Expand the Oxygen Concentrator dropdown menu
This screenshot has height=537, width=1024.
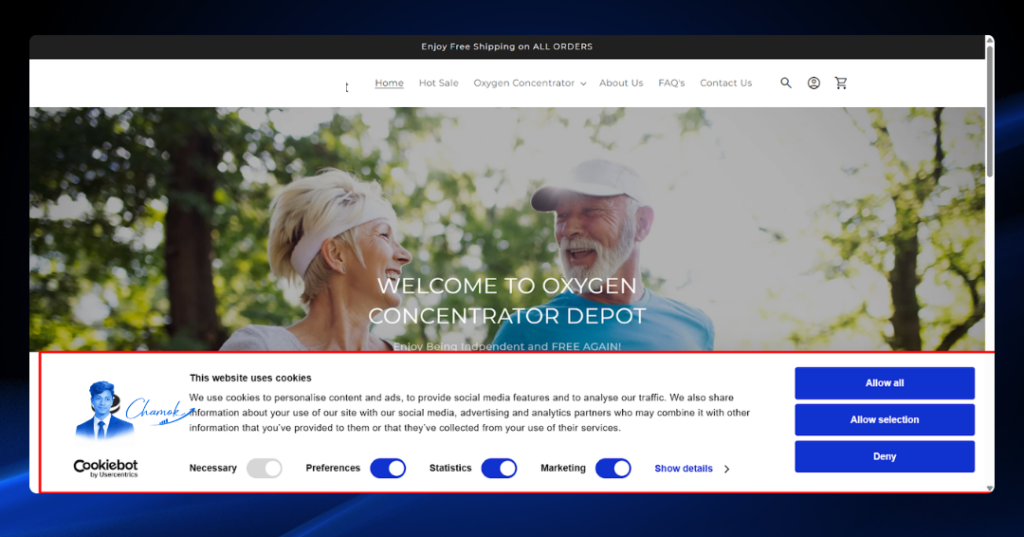(x=530, y=83)
